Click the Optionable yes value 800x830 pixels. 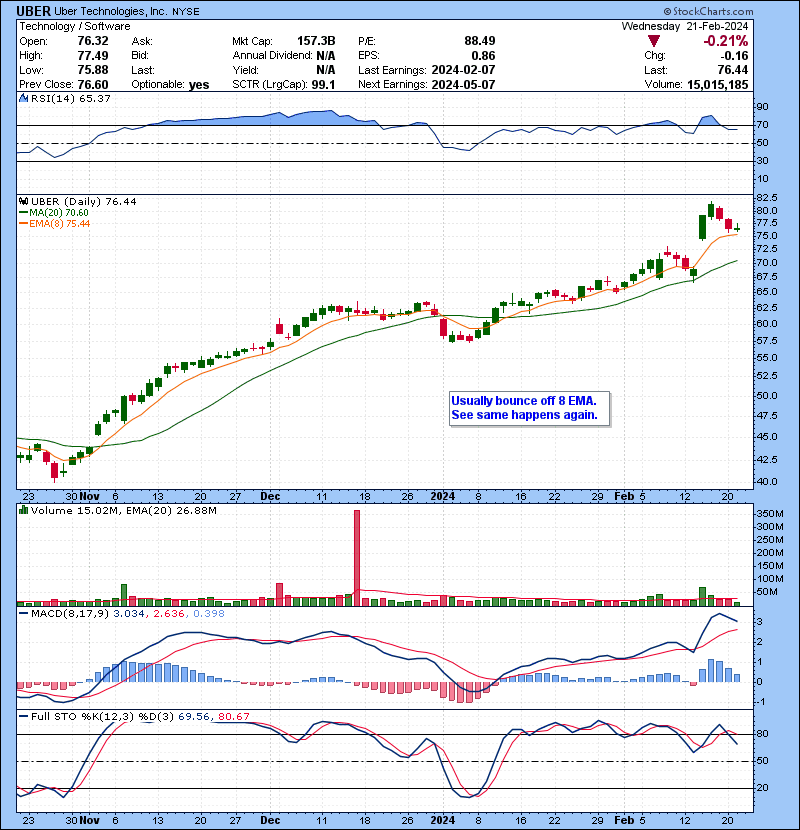199,85
